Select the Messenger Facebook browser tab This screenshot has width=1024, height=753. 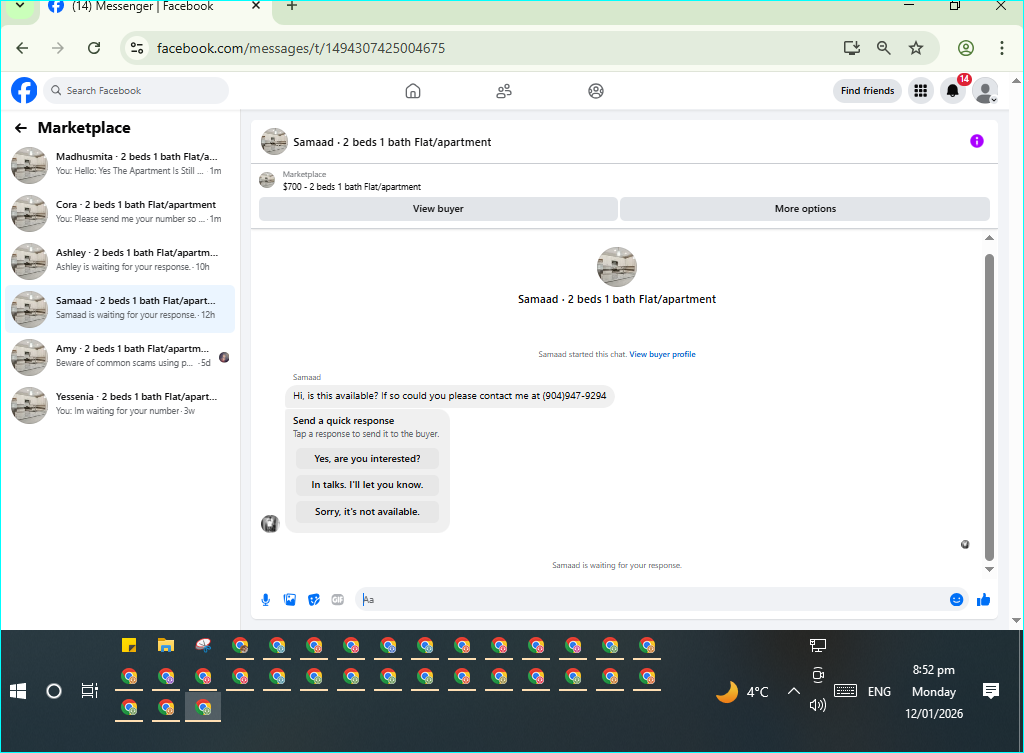coord(153,7)
